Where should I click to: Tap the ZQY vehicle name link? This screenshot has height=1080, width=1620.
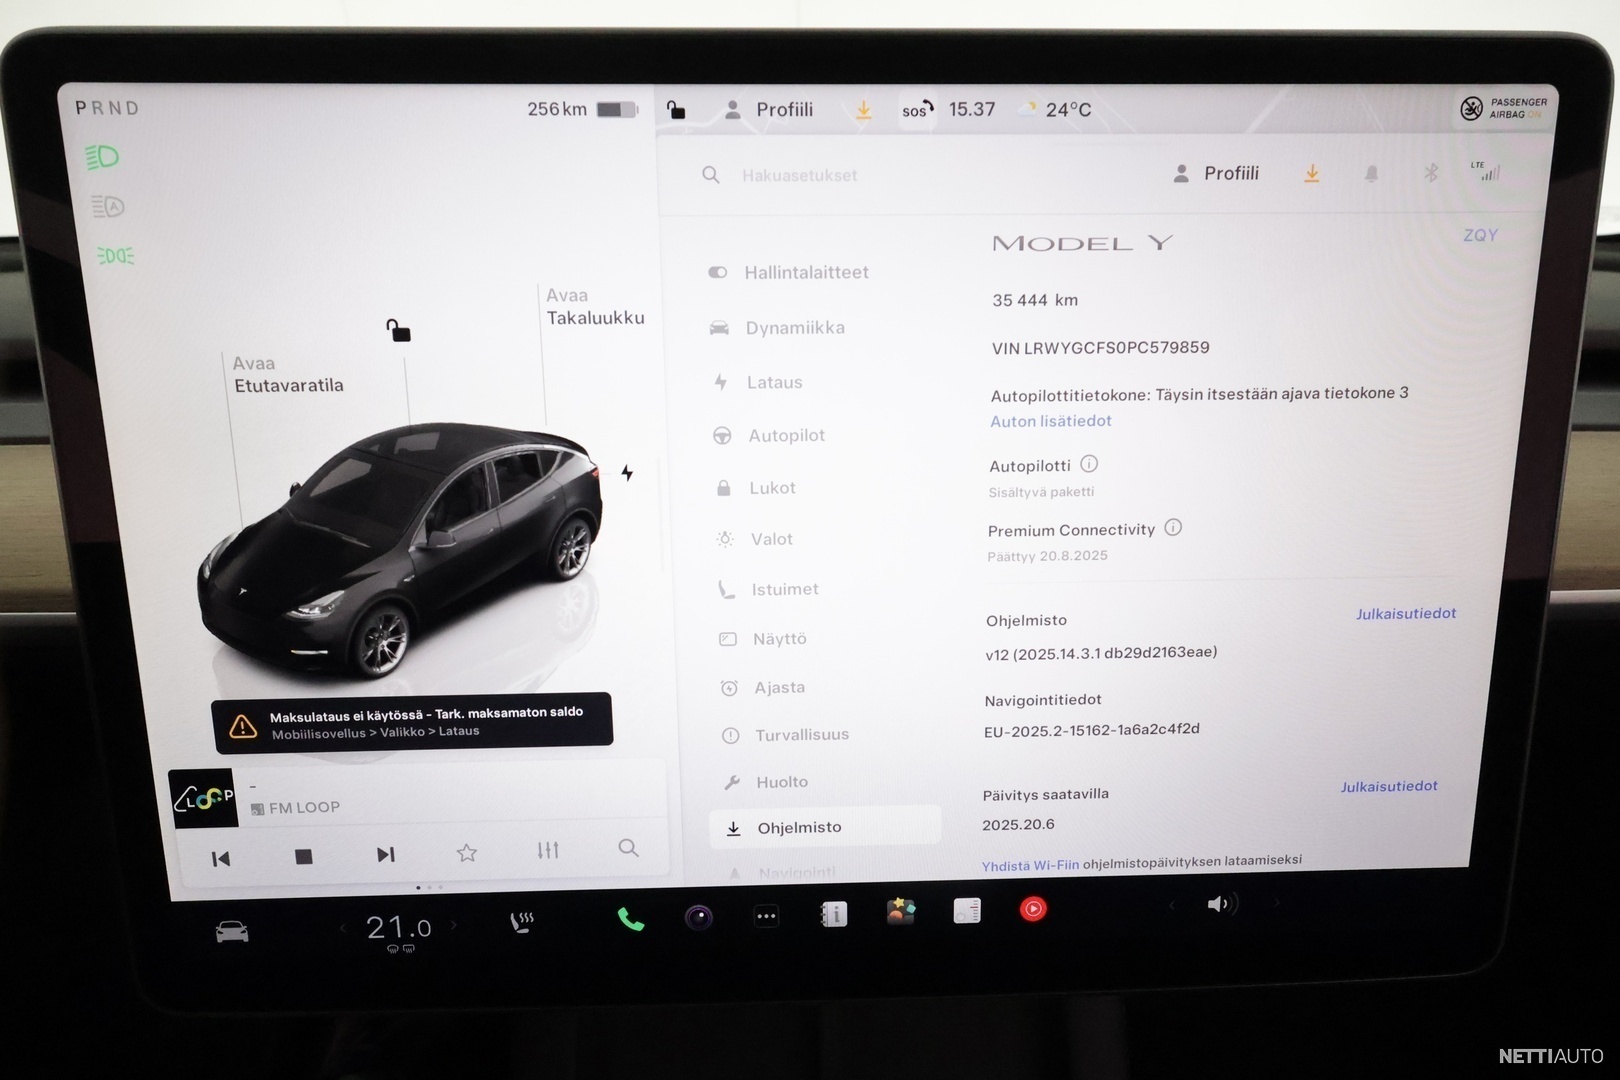pos(1480,235)
